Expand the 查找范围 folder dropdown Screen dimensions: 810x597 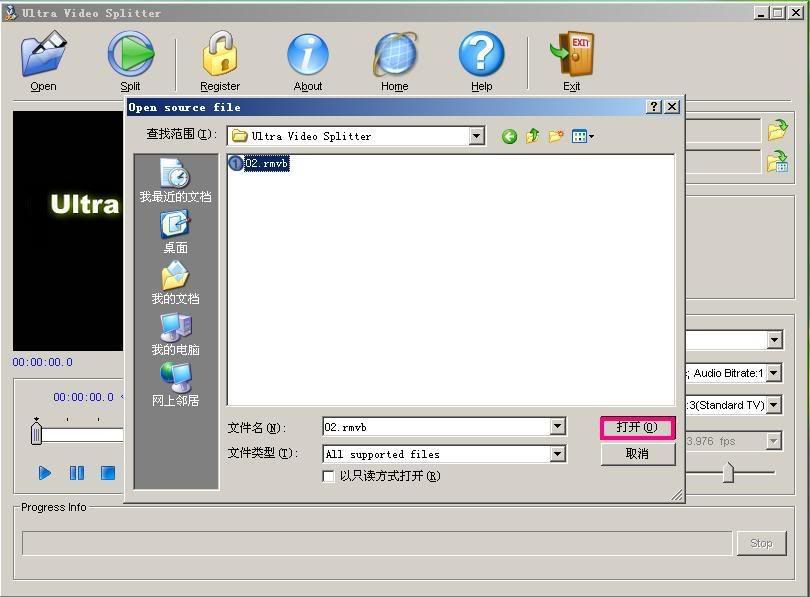(x=476, y=136)
